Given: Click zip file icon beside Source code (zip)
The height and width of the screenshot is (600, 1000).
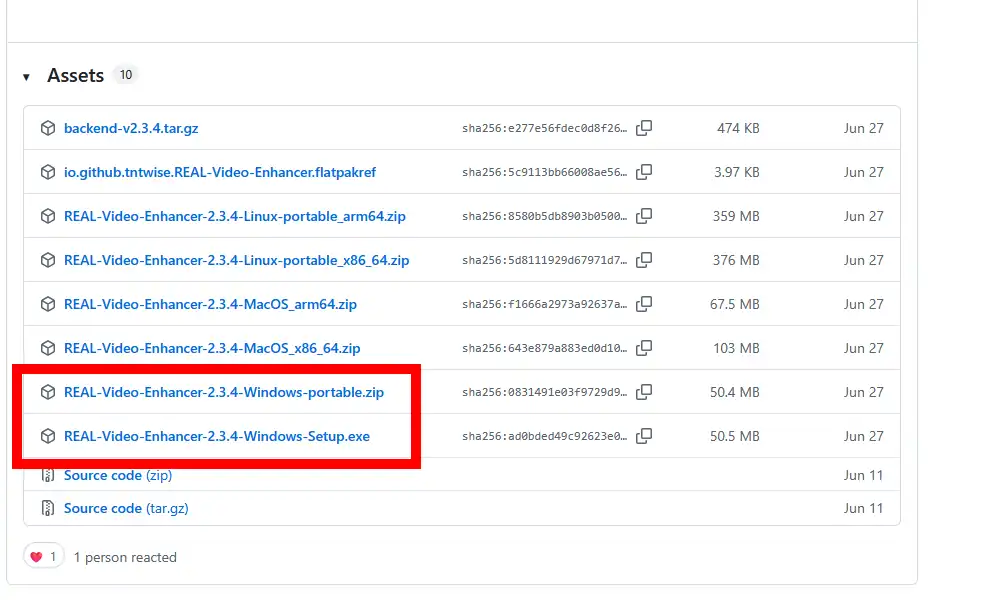Looking at the screenshot, I should pyautogui.click(x=48, y=475).
